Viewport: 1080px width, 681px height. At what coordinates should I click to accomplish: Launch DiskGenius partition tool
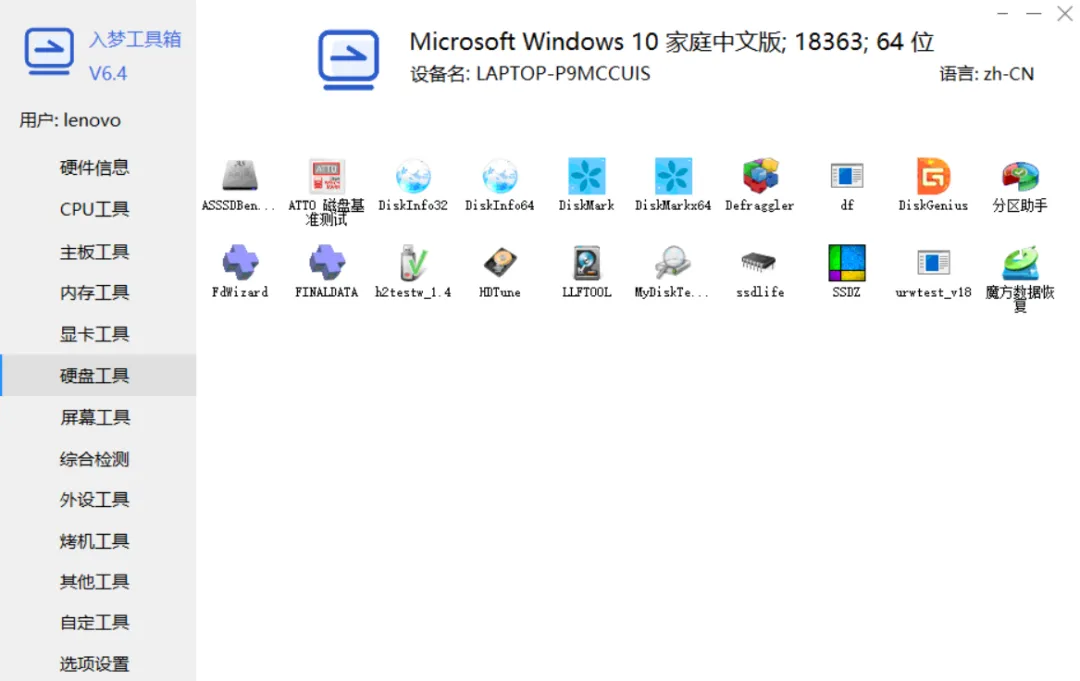933,185
